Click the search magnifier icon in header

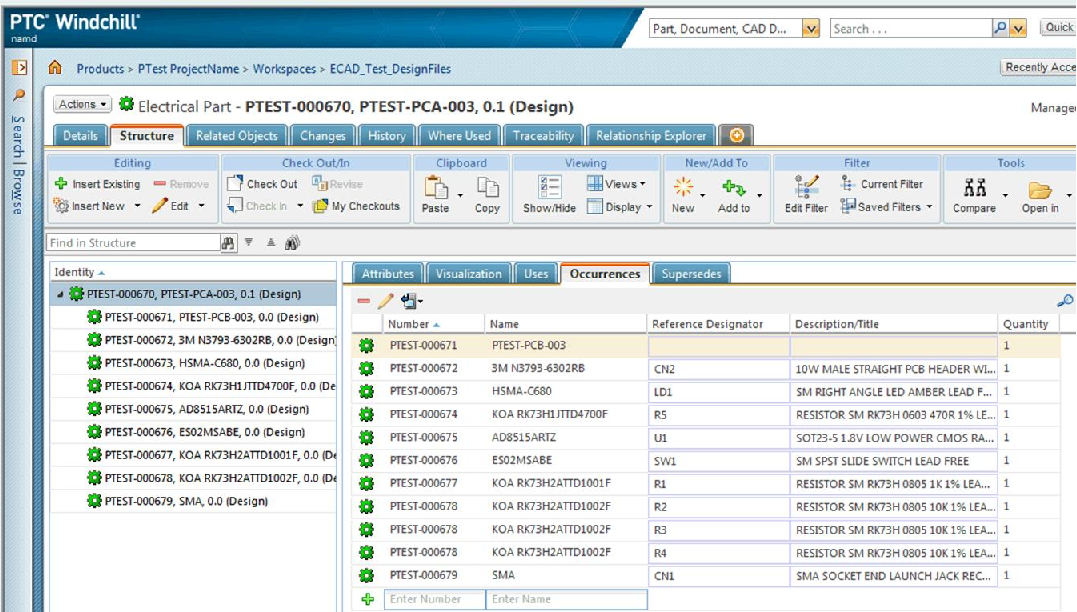1001,28
